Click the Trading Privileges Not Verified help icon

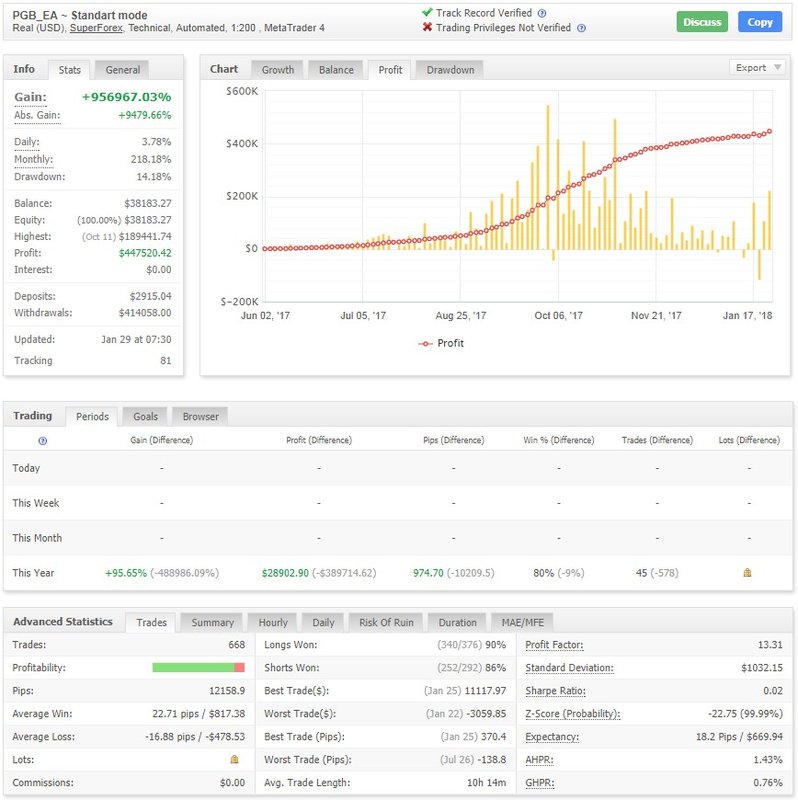pyautogui.click(x=581, y=28)
